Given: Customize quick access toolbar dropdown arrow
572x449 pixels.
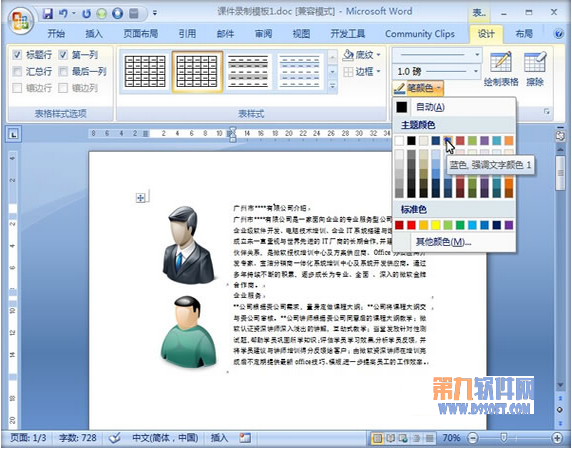Looking at the screenshot, I should pyautogui.click(x=155, y=13).
